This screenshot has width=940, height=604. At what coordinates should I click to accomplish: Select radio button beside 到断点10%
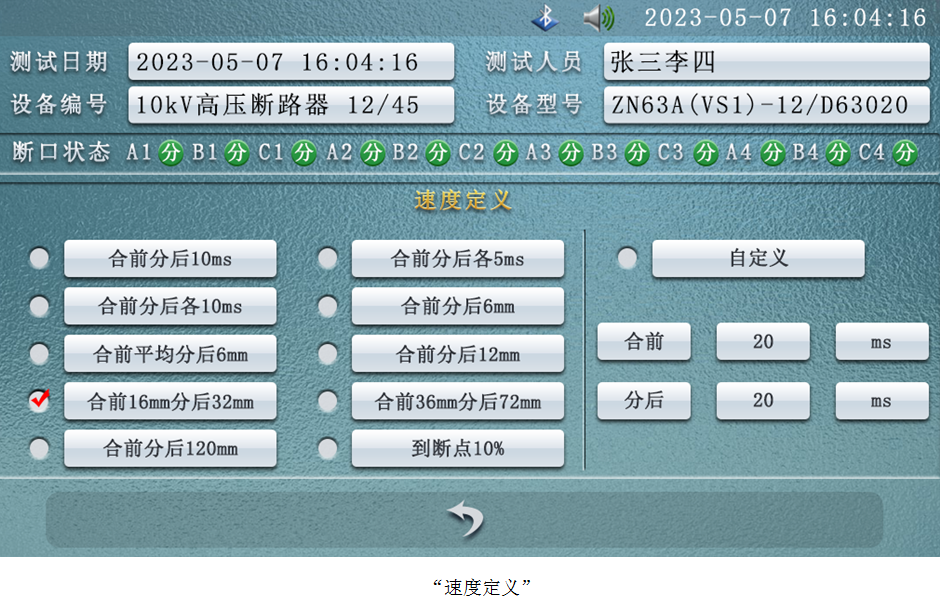(x=327, y=448)
